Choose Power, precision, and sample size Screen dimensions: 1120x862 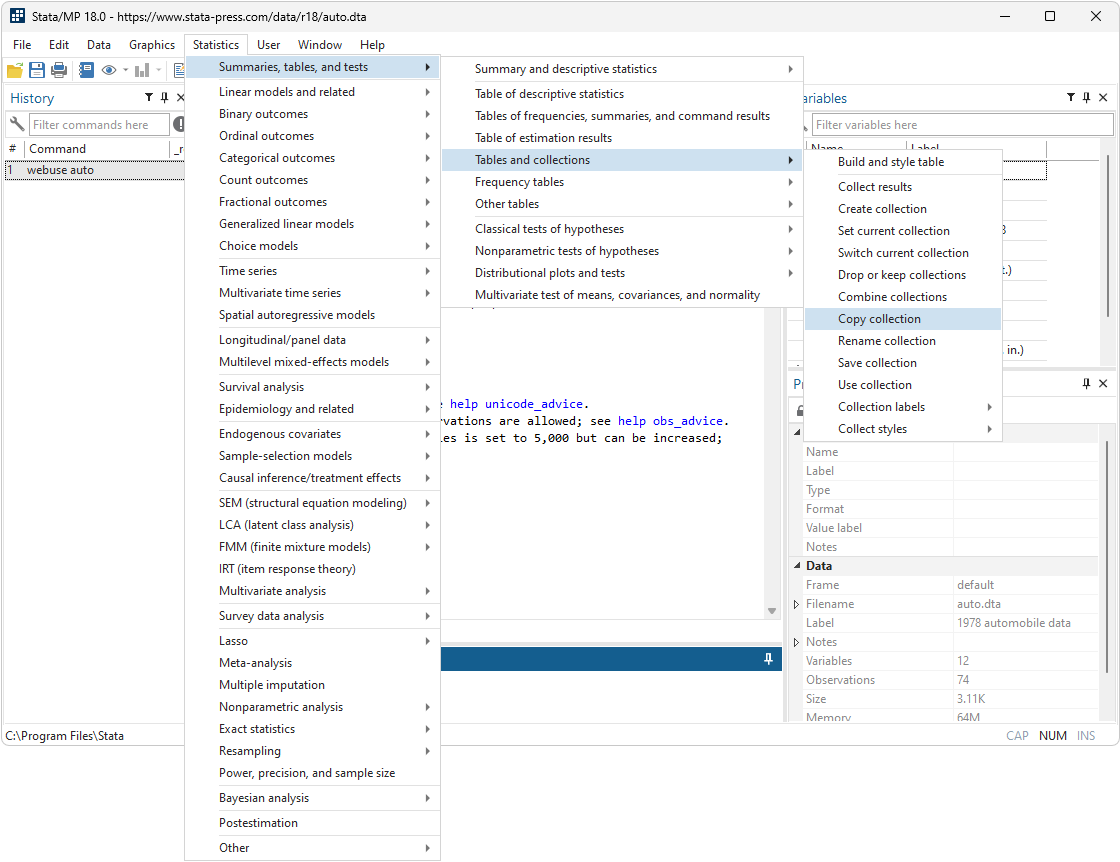[312, 773]
